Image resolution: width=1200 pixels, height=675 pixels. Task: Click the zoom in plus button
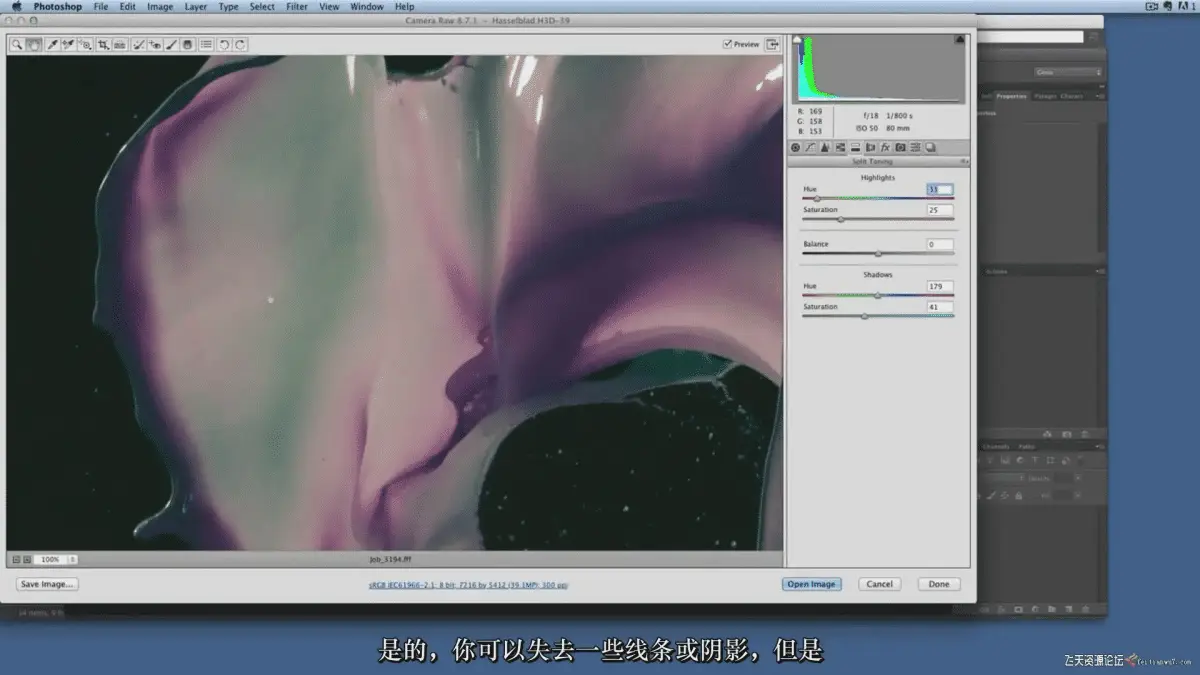pos(27,559)
